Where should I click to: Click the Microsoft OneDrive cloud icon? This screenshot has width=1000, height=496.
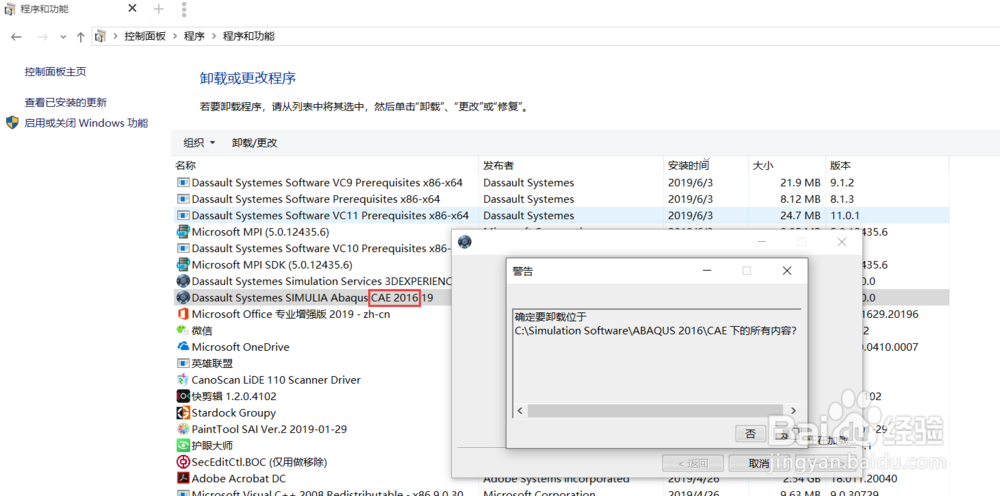pos(183,347)
